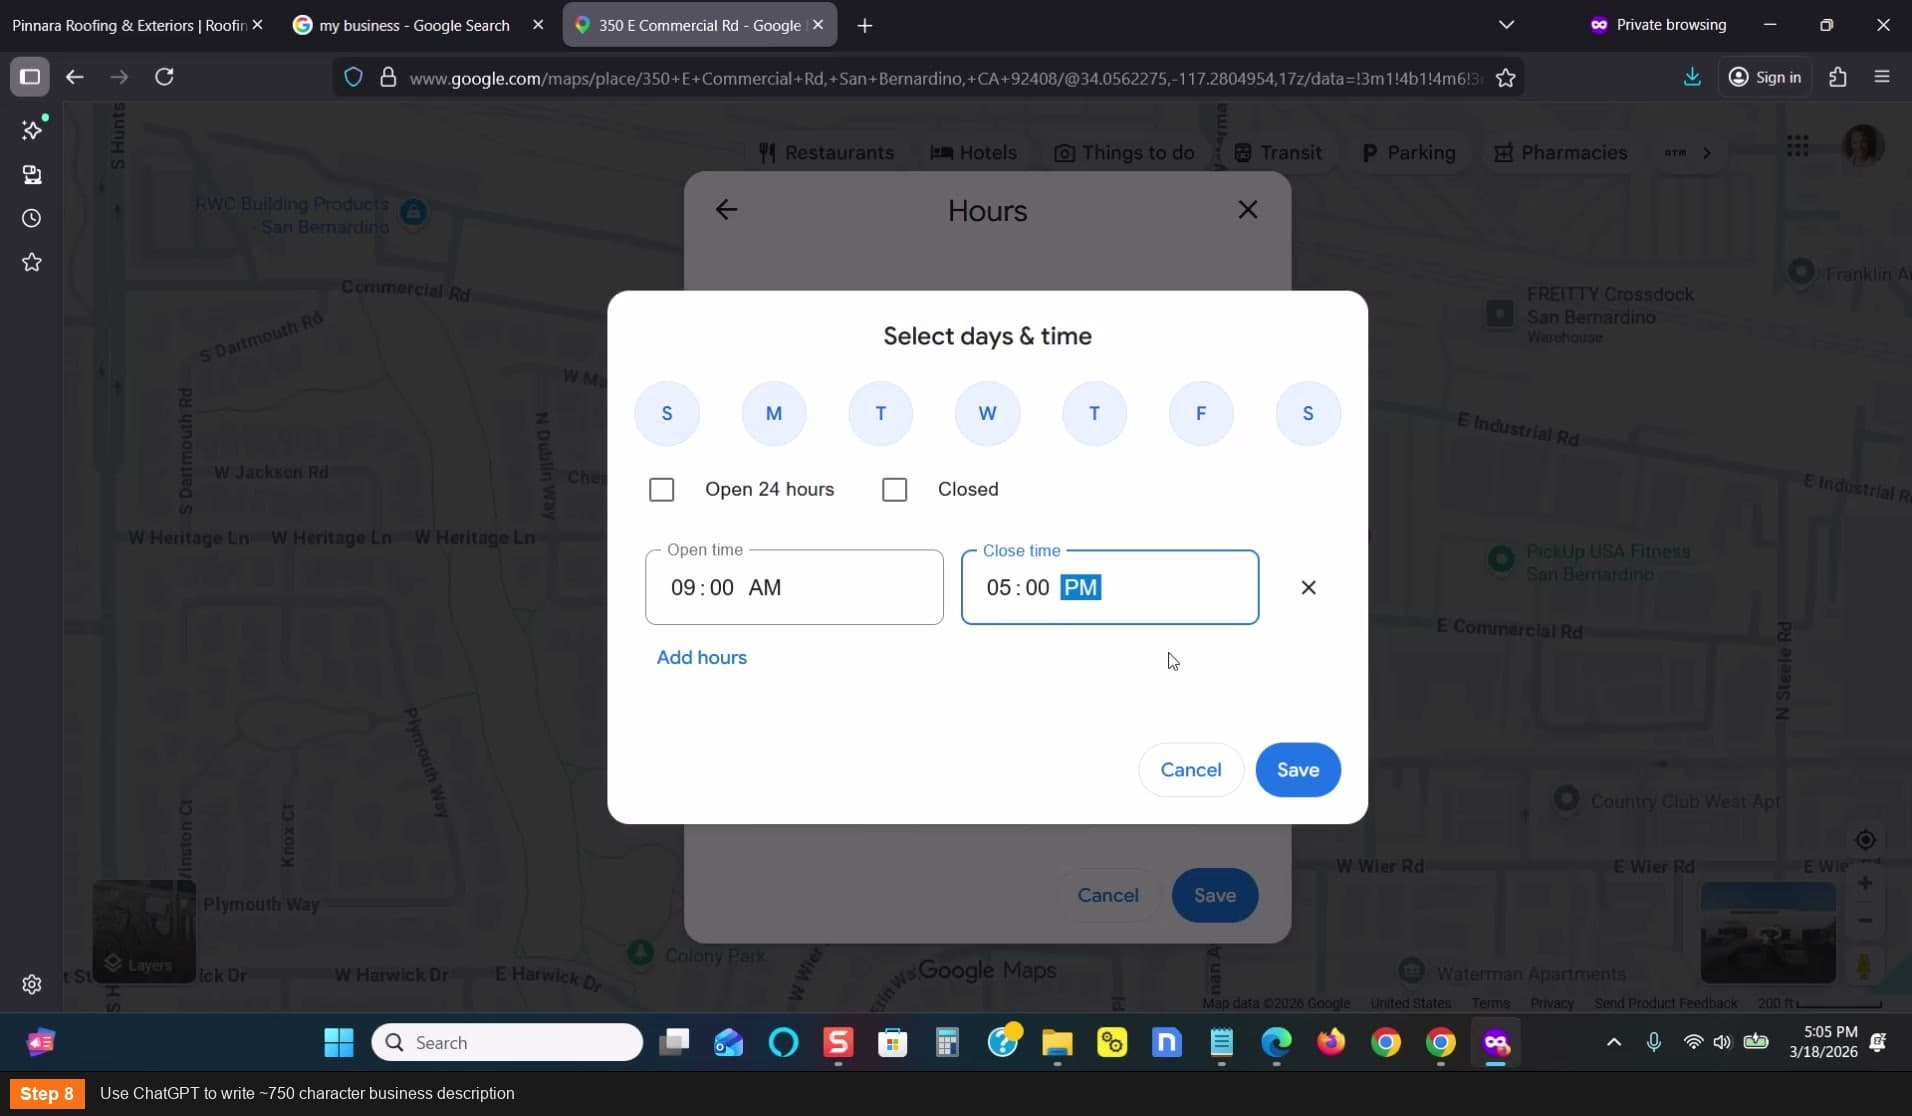Select Parking category chip
1912x1116 pixels.
(1409, 153)
